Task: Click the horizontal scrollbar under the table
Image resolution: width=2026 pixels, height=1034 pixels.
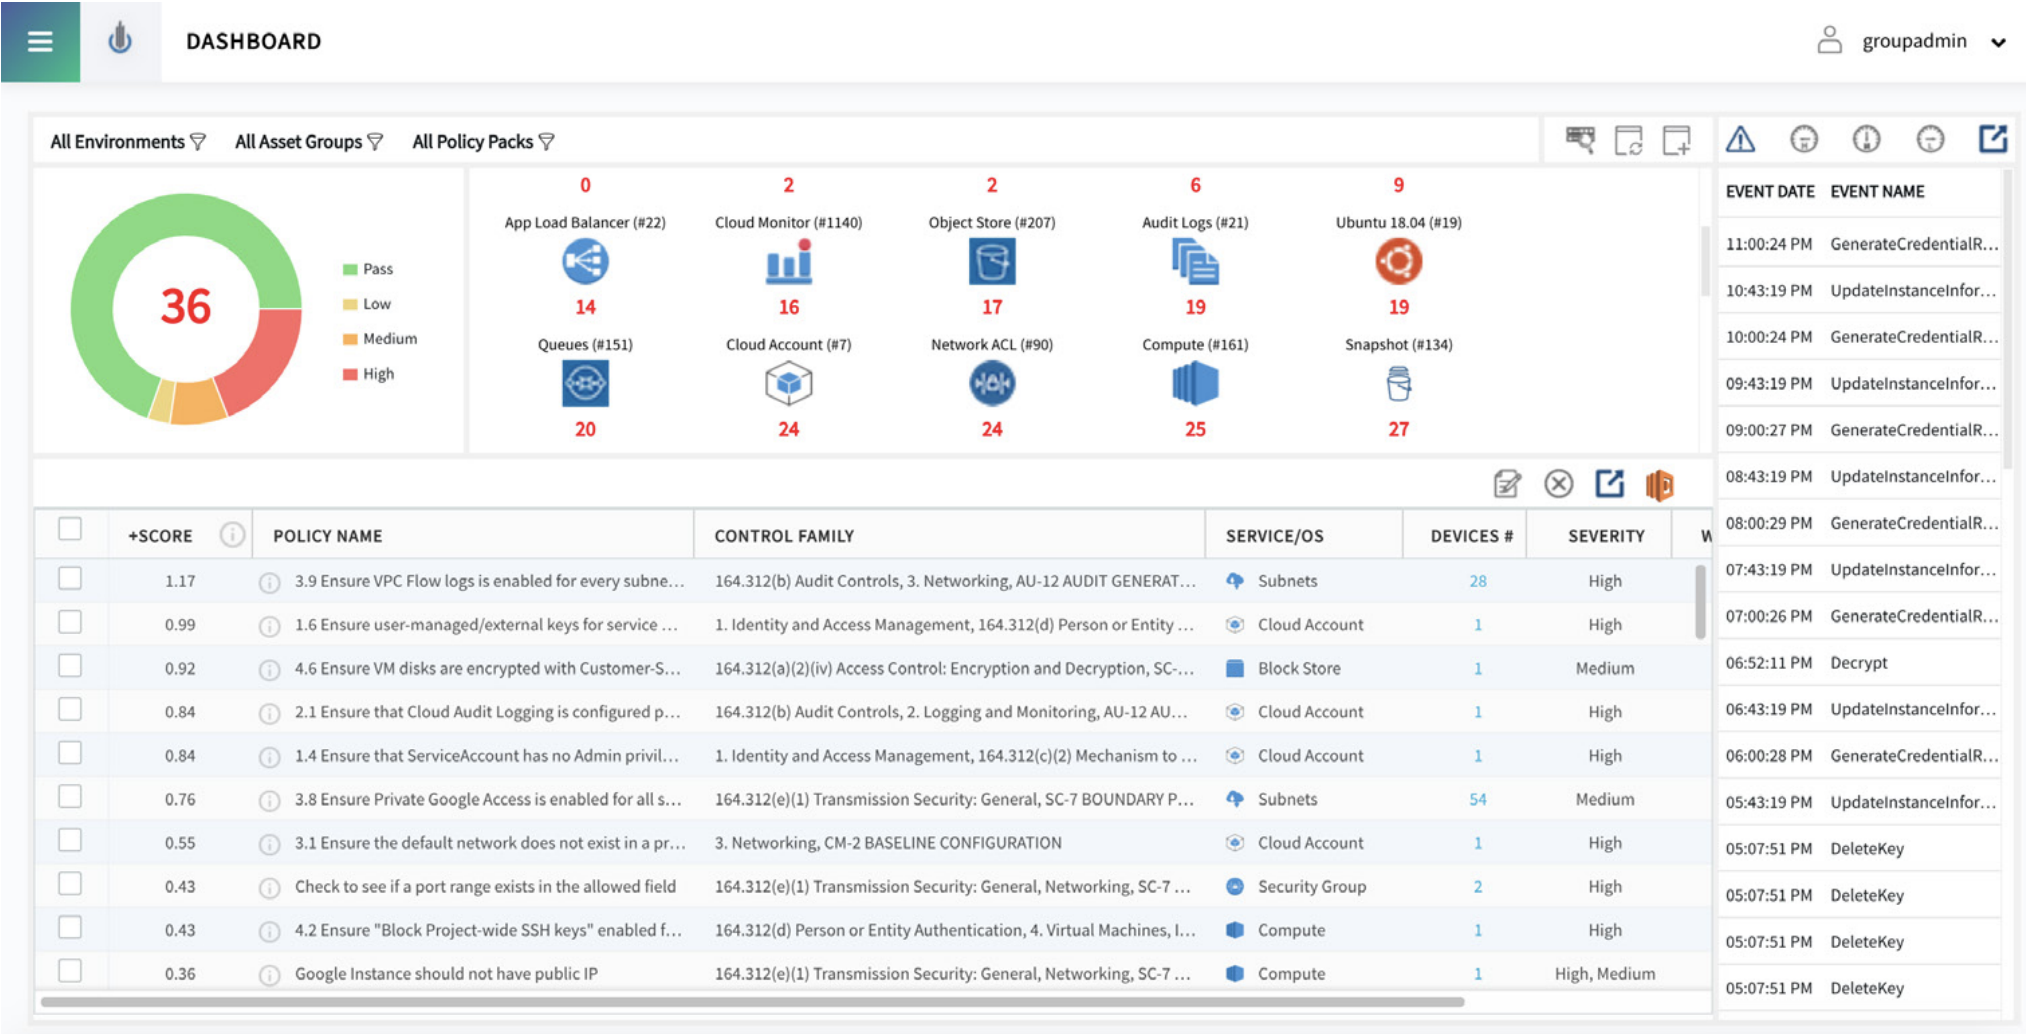Action: click(750, 1001)
